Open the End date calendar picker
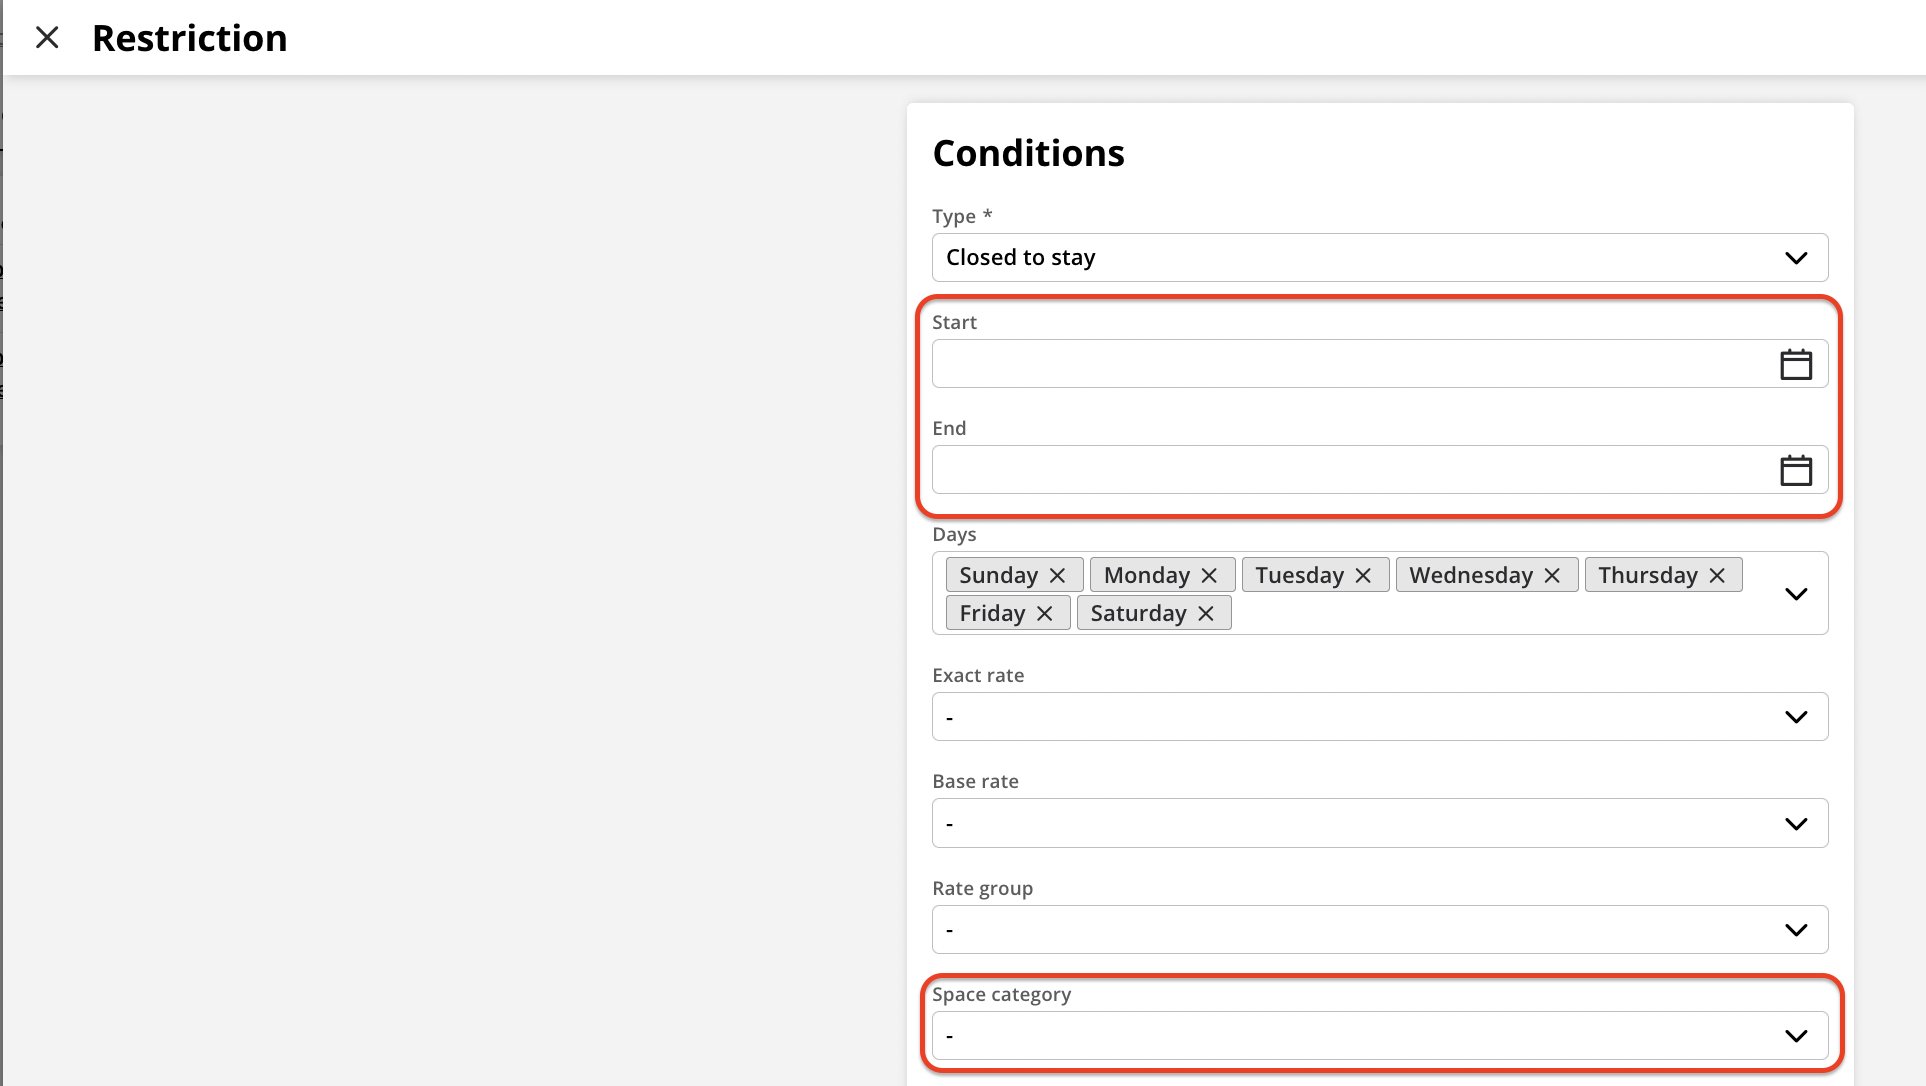The width and height of the screenshot is (1926, 1086). point(1795,470)
